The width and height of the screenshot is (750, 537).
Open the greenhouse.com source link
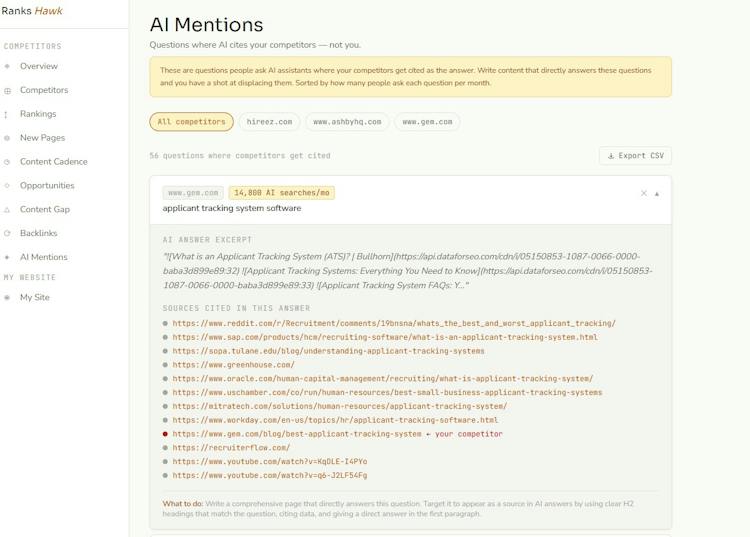(233, 365)
